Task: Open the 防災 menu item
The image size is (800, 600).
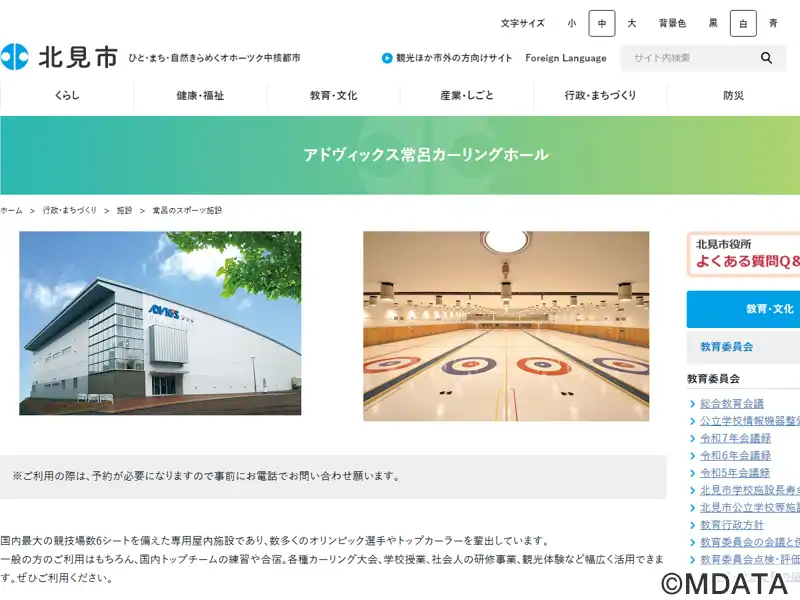Action: tap(733, 95)
